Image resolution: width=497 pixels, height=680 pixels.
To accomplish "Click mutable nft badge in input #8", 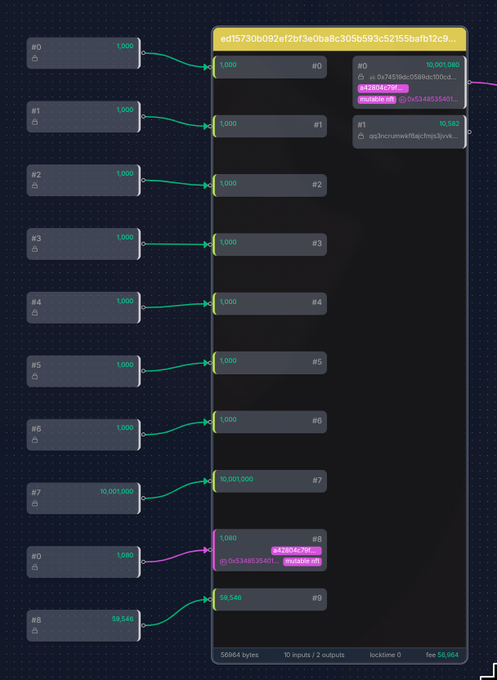I will coord(302,562).
